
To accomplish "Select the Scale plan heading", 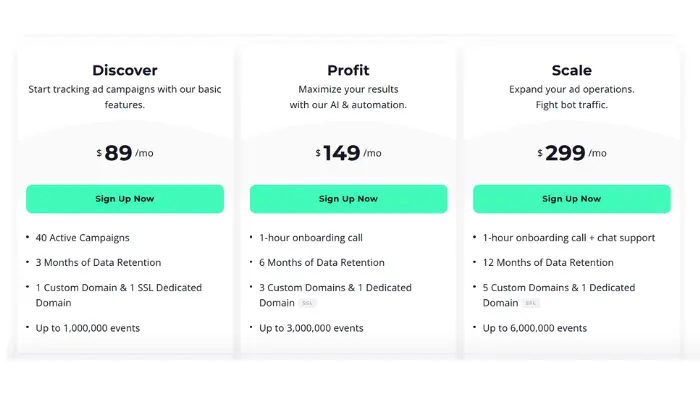I will click(571, 70).
